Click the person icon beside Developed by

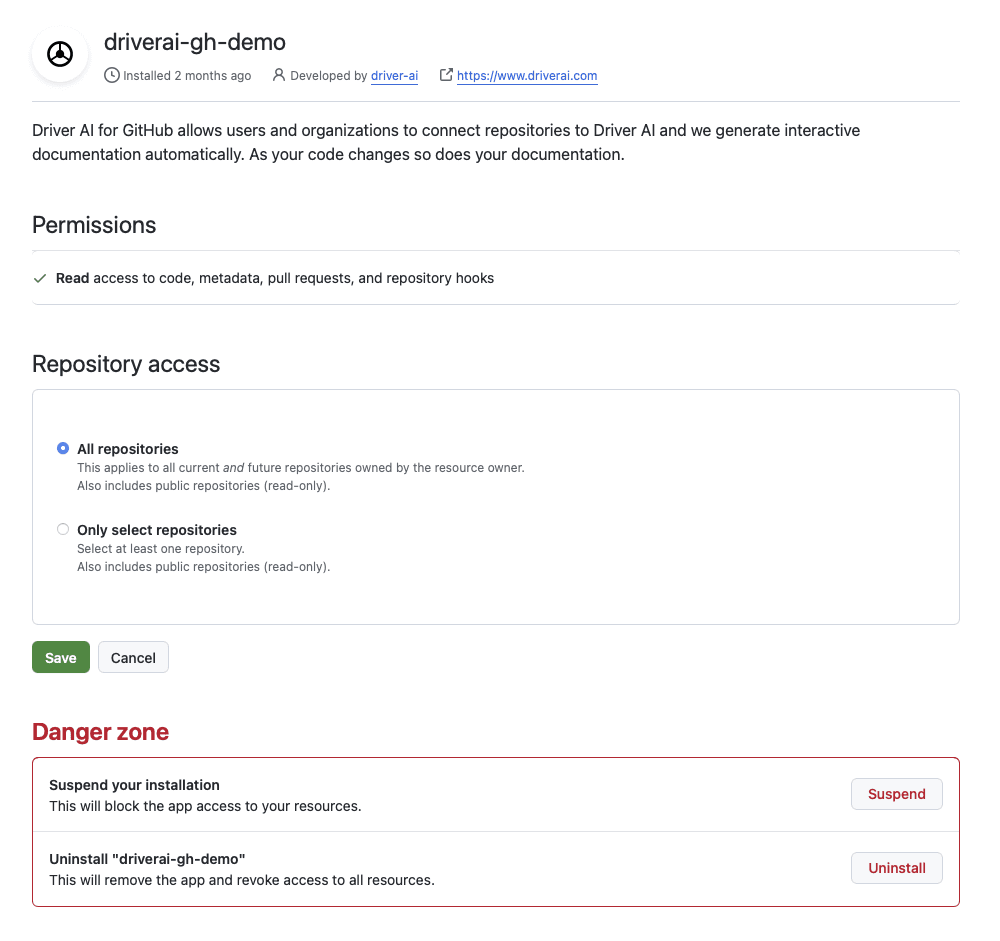[279, 75]
